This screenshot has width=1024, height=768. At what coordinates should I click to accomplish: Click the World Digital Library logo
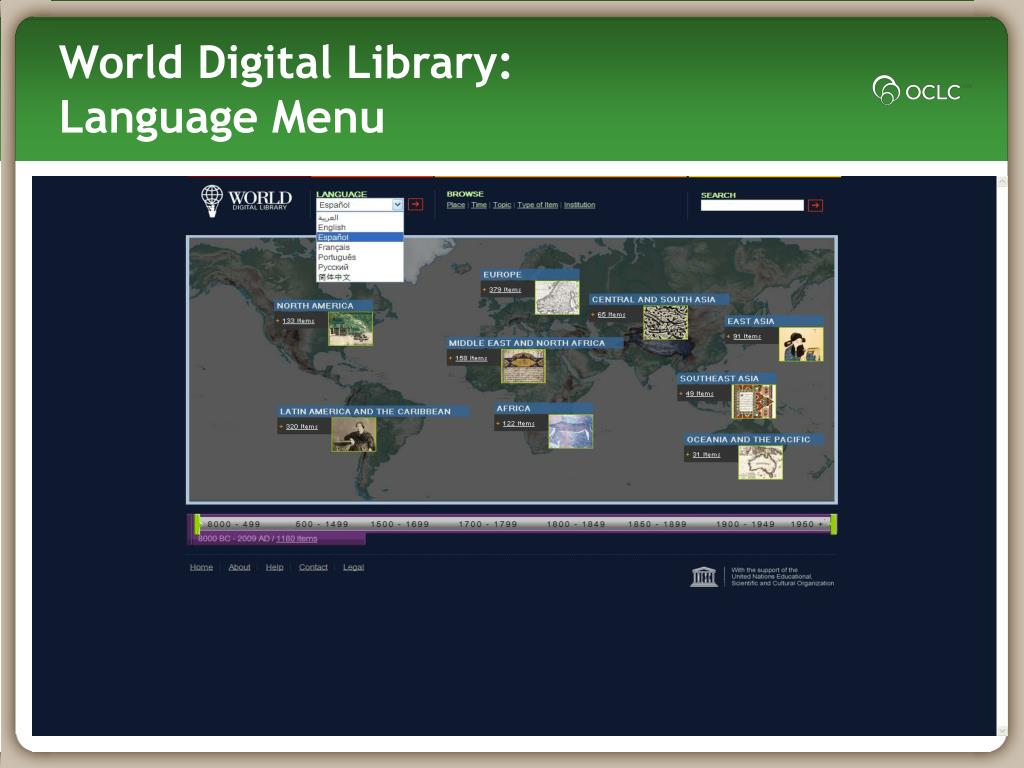tap(246, 200)
